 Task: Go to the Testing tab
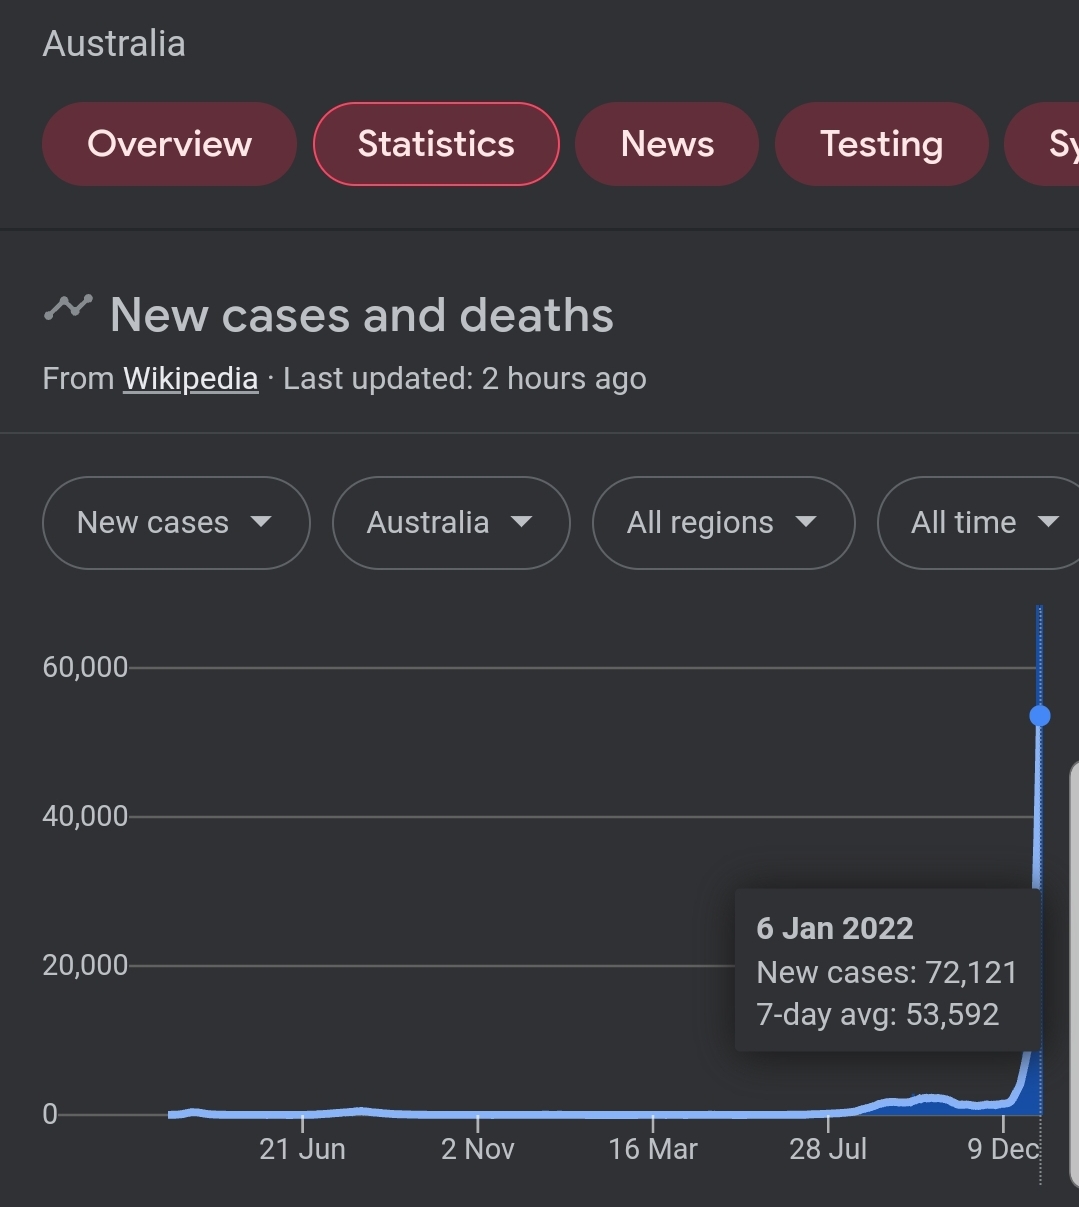(x=881, y=144)
